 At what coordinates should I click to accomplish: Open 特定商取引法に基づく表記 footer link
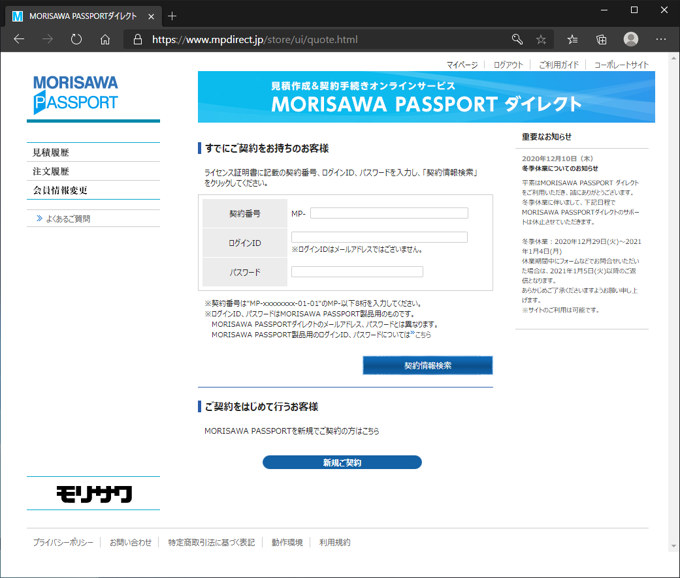(x=211, y=542)
